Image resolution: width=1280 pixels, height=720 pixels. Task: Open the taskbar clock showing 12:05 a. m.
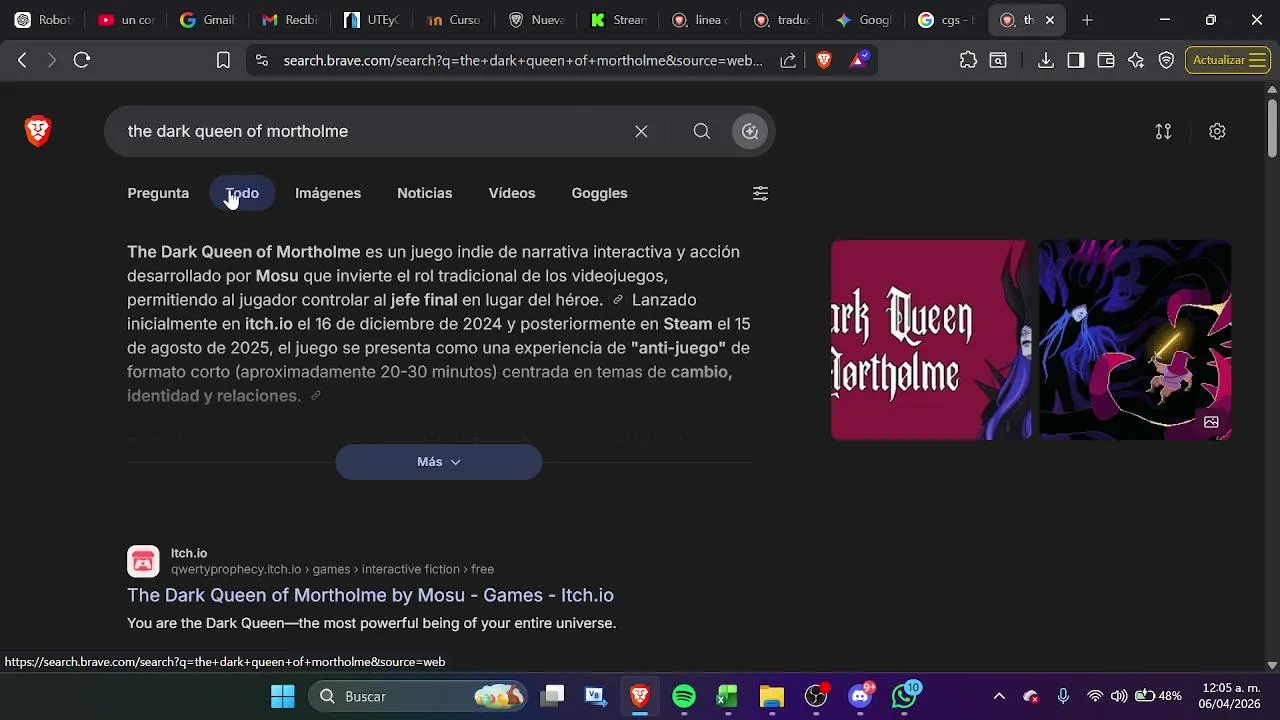1232,696
